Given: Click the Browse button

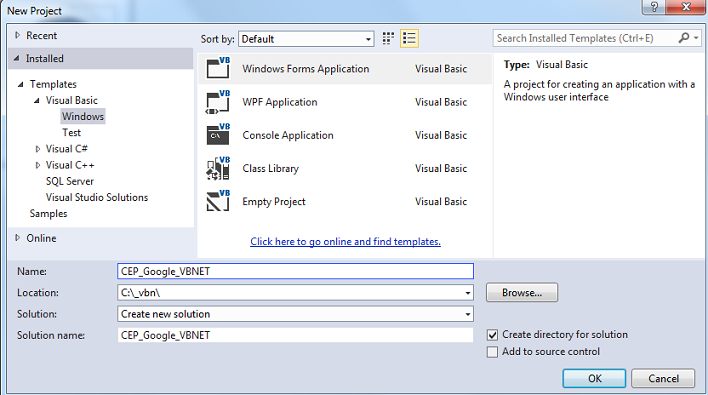Looking at the screenshot, I should tap(522, 293).
